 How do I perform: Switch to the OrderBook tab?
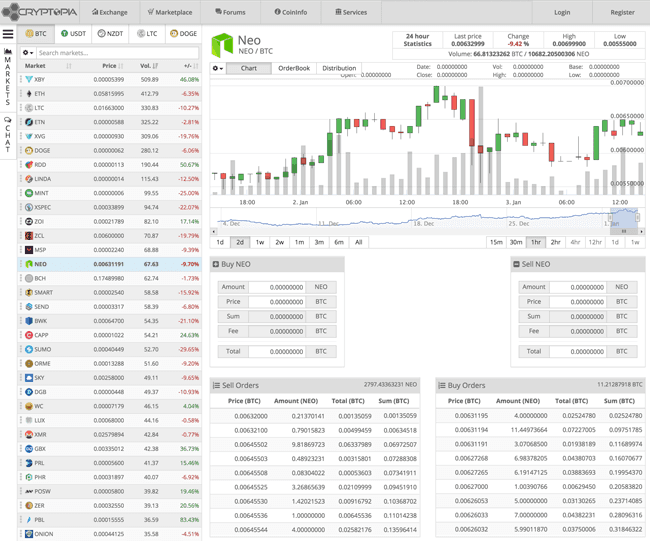(294, 68)
